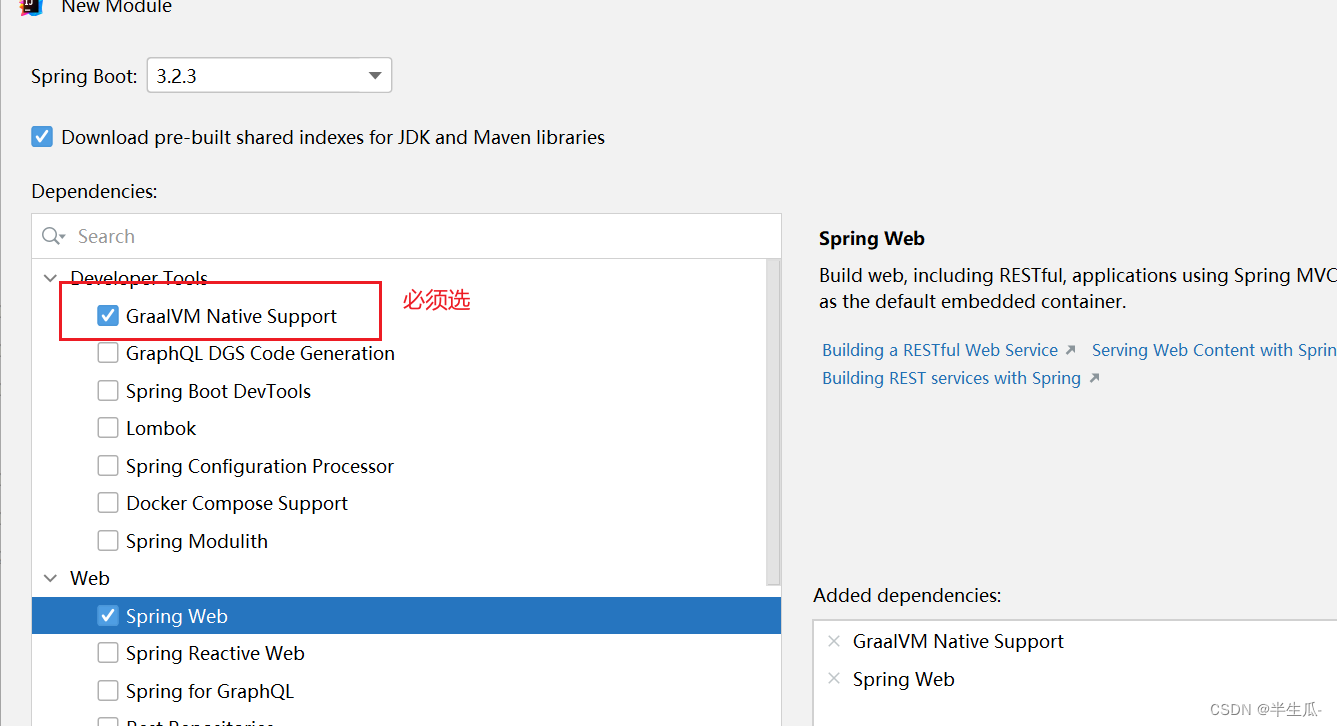This screenshot has width=1337, height=726.
Task: Select the Spring Modulith row label
Action: coord(197,541)
